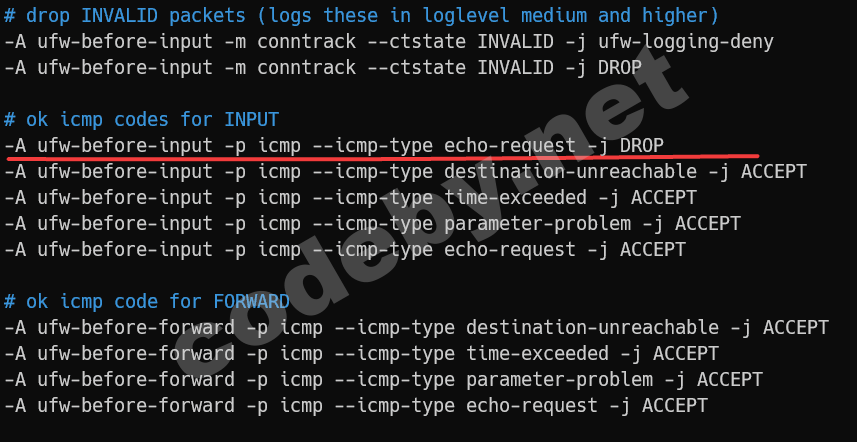Click echo-request in the underlined input rule
Screen dimensions: 857x442
point(509,146)
